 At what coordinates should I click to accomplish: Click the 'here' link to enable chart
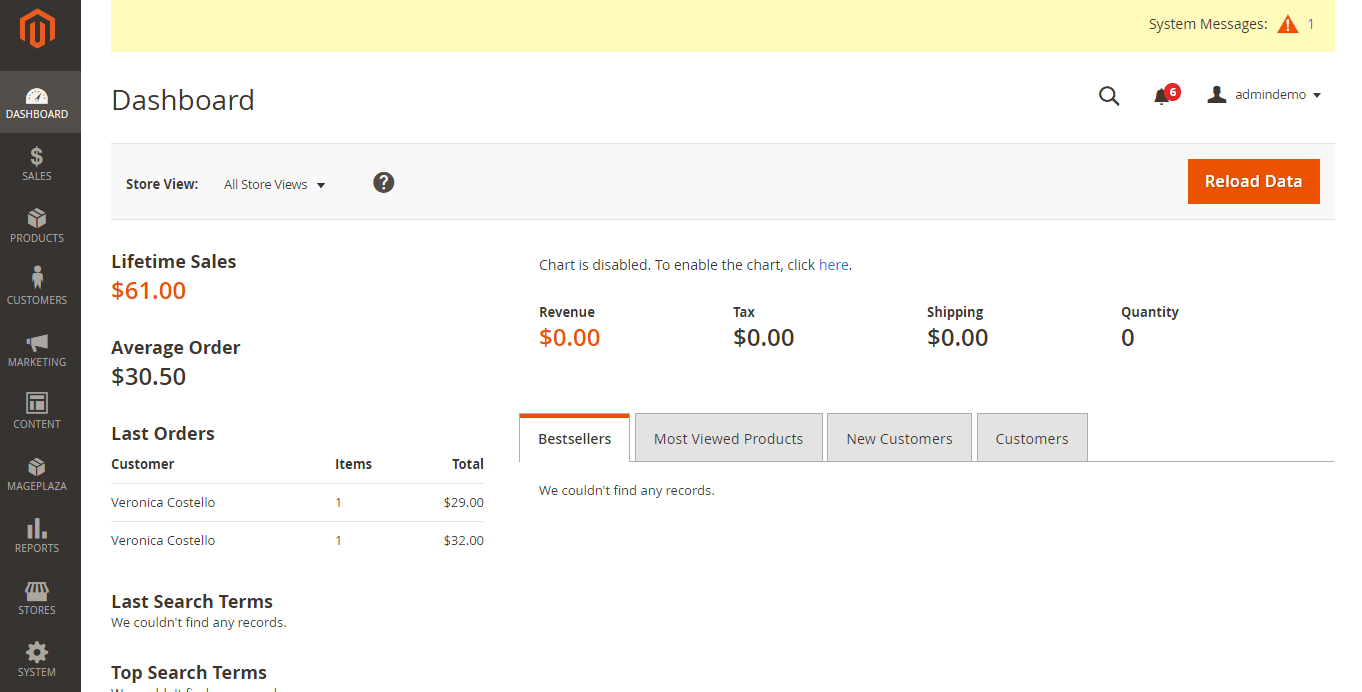[x=833, y=265]
